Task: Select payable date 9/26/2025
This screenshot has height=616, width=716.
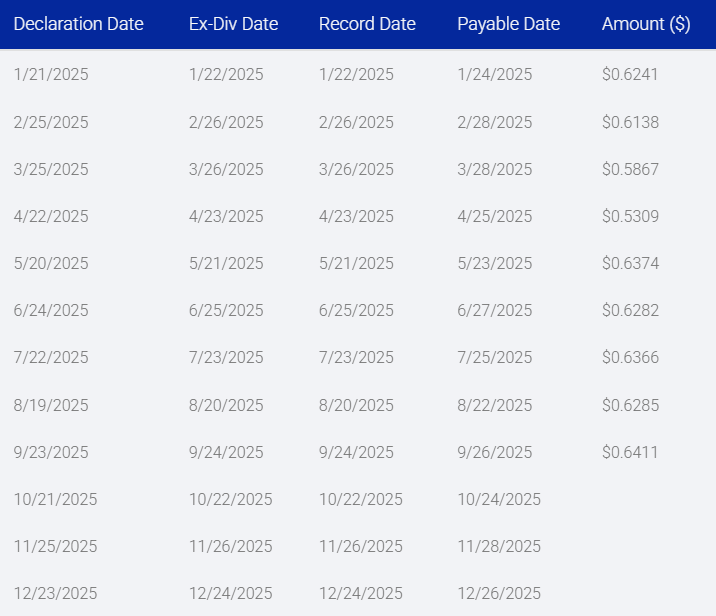Action: [x=495, y=452]
